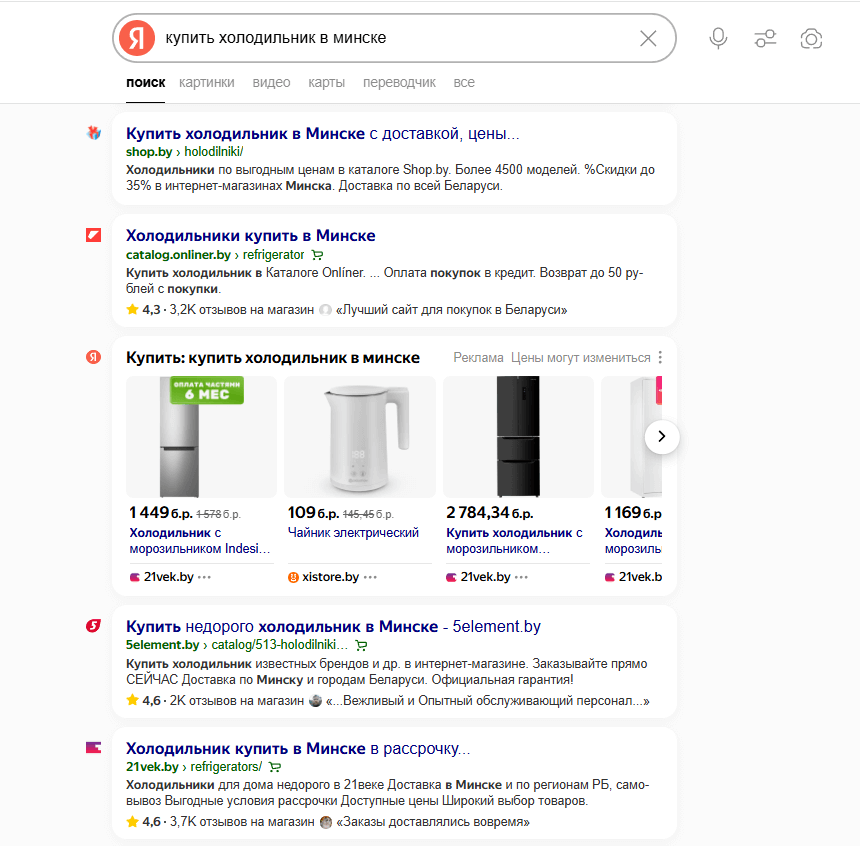Click the catalog.onliner.by › refrigerator URL
The width and height of the screenshot is (860, 846).
coord(215,255)
